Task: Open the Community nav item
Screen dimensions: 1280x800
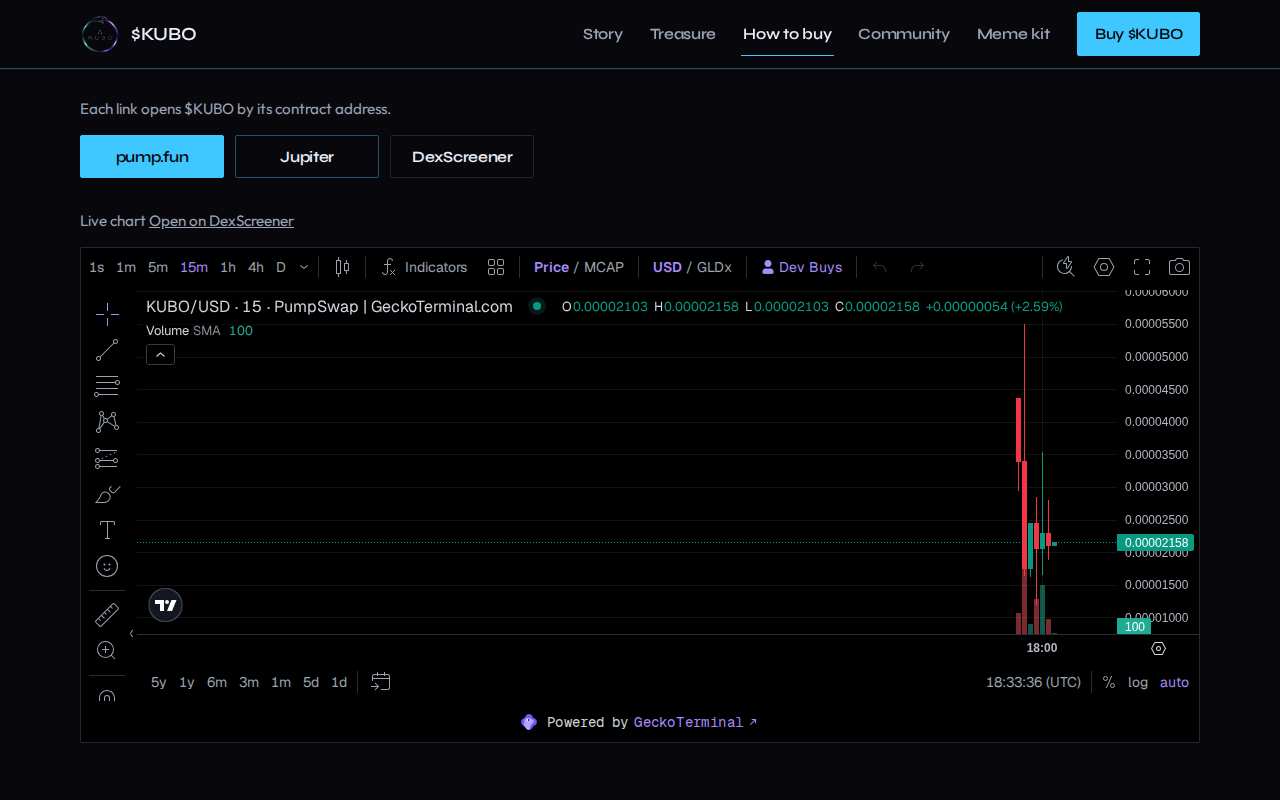Action: pos(904,34)
